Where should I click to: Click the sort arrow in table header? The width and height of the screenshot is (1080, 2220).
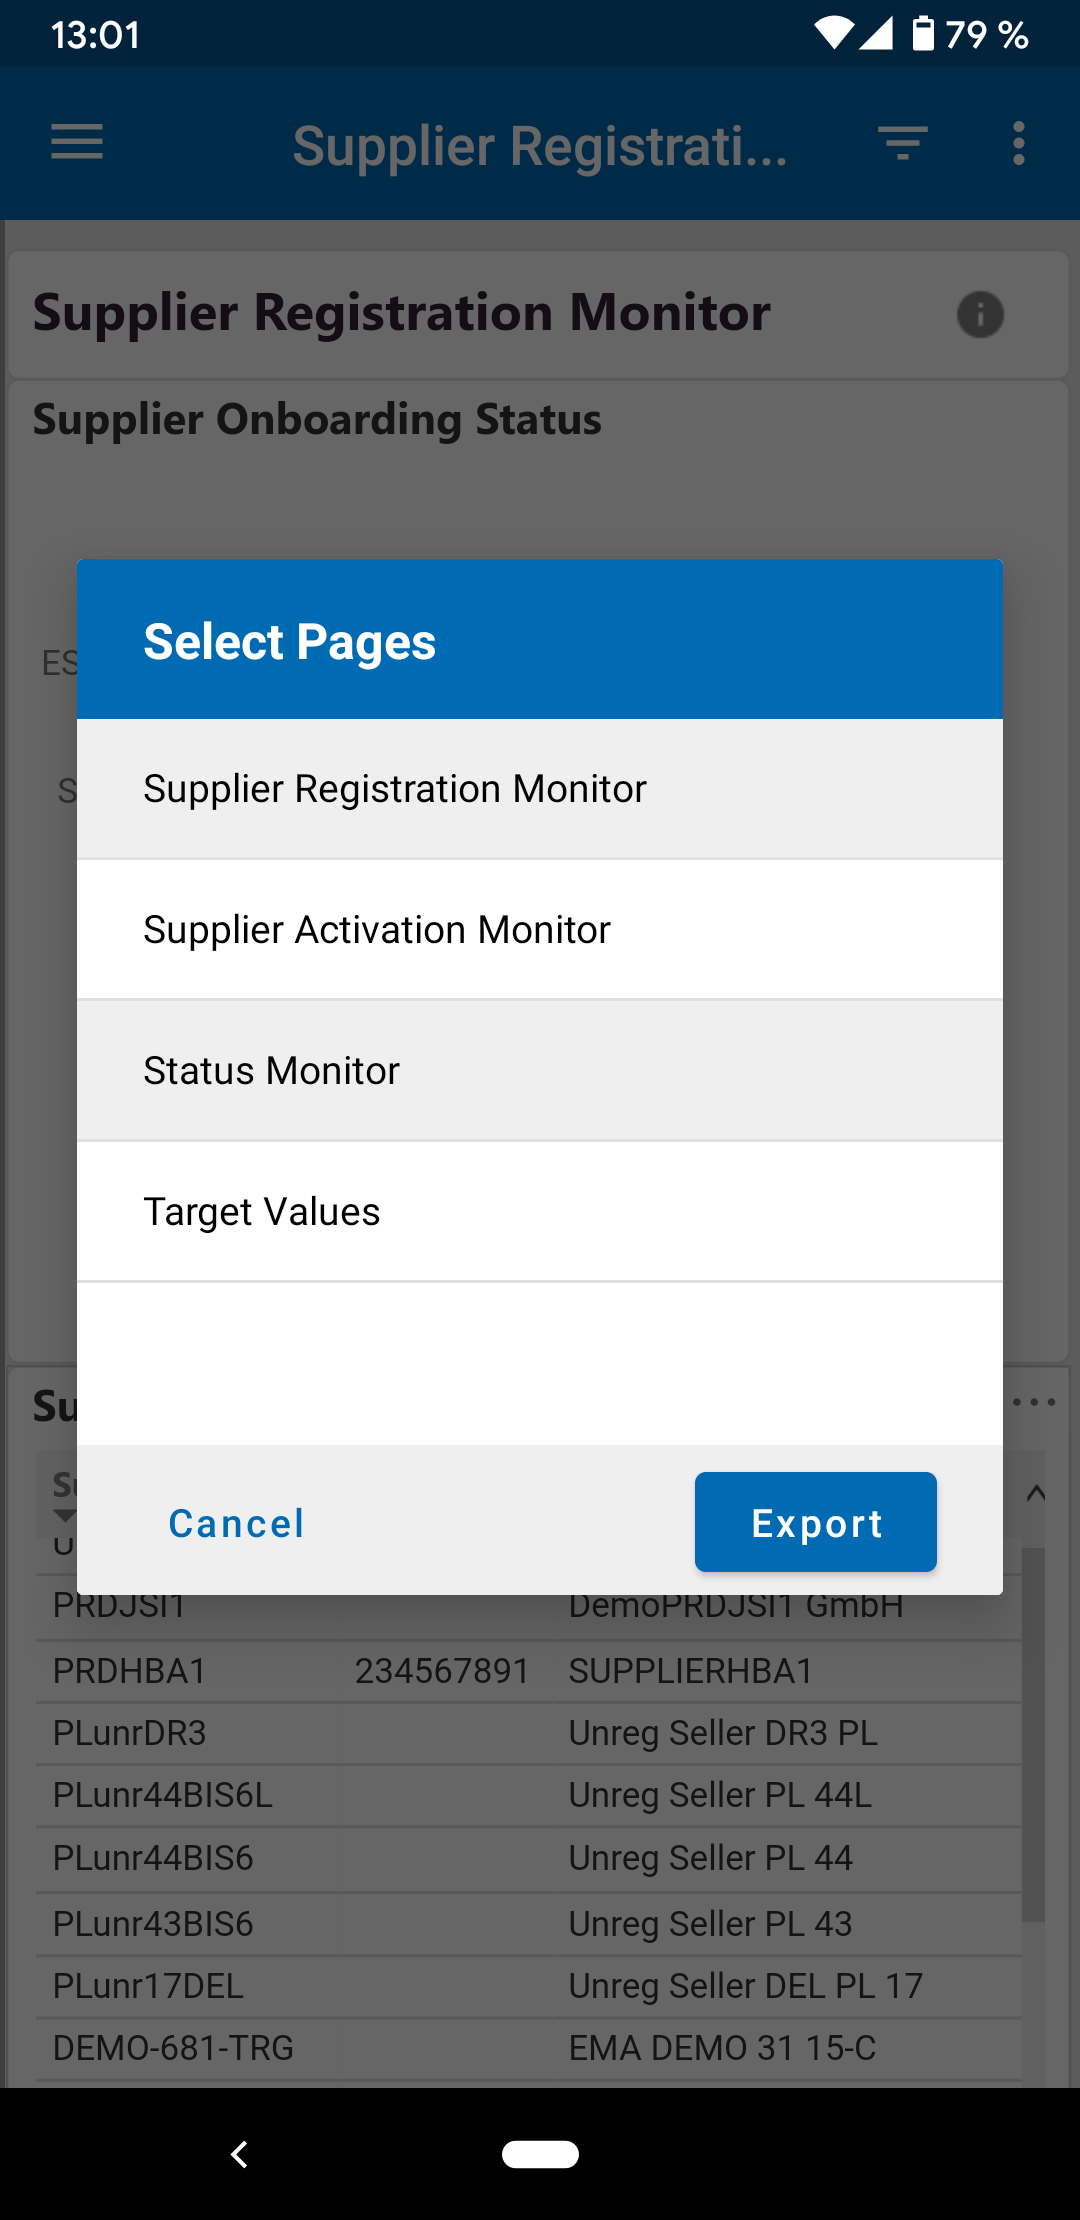coord(64,1516)
